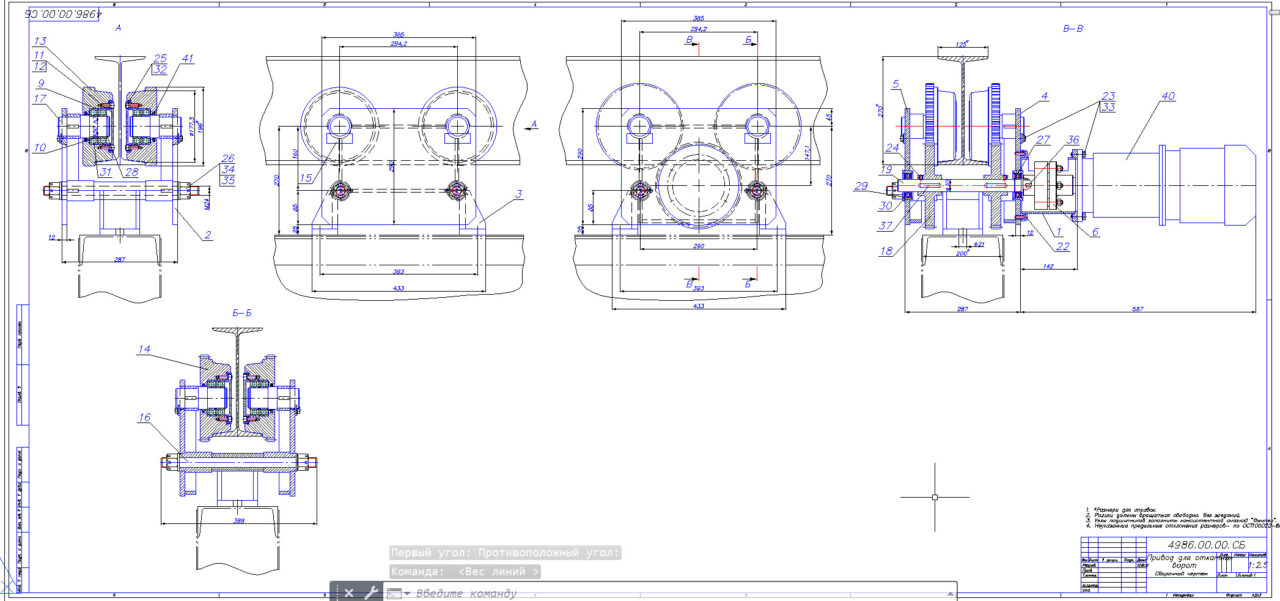The width and height of the screenshot is (1280, 601).
Task: Select part callout number 14
Action: pyautogui.click(x=145, y=350)
